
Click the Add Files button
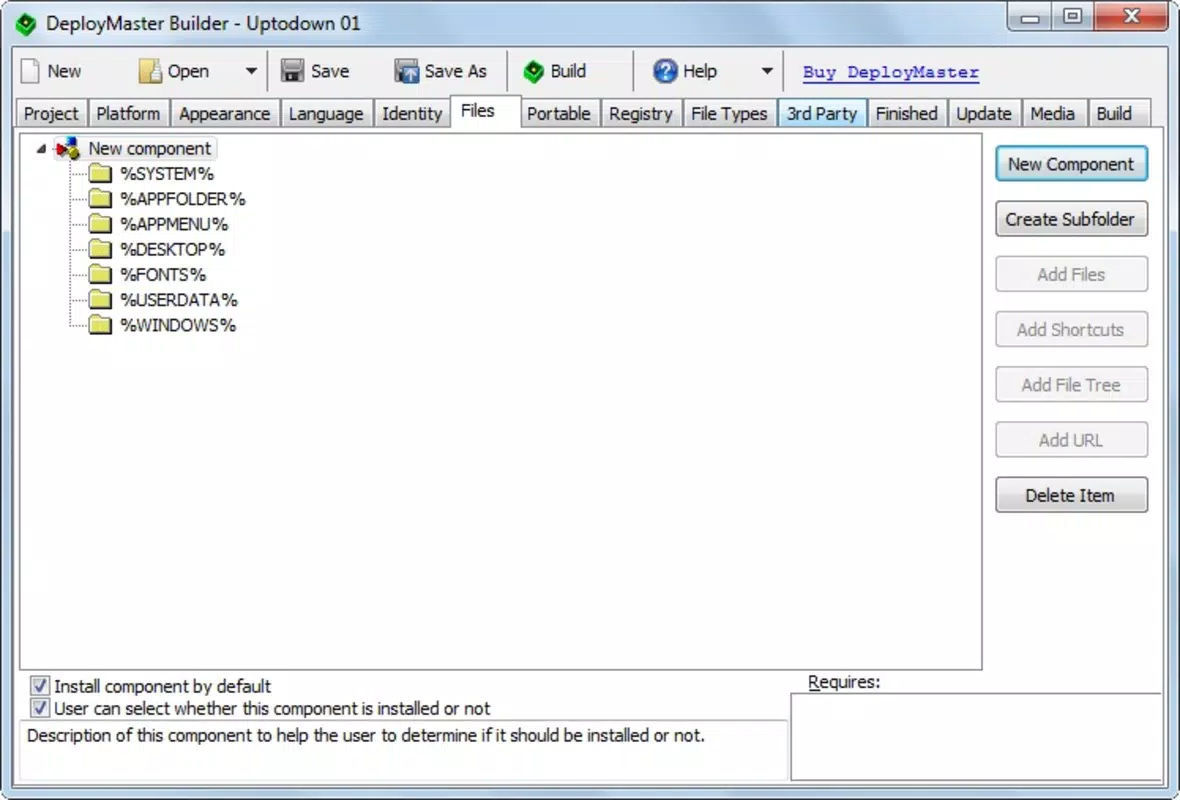[x=1071, y=274]
